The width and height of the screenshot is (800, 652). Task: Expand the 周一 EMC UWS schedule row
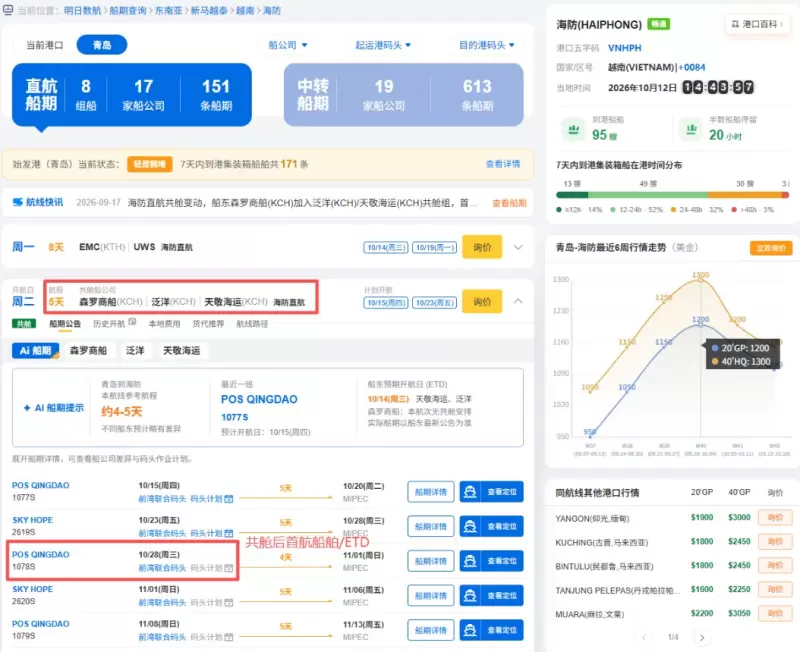[x=518, y=247]
